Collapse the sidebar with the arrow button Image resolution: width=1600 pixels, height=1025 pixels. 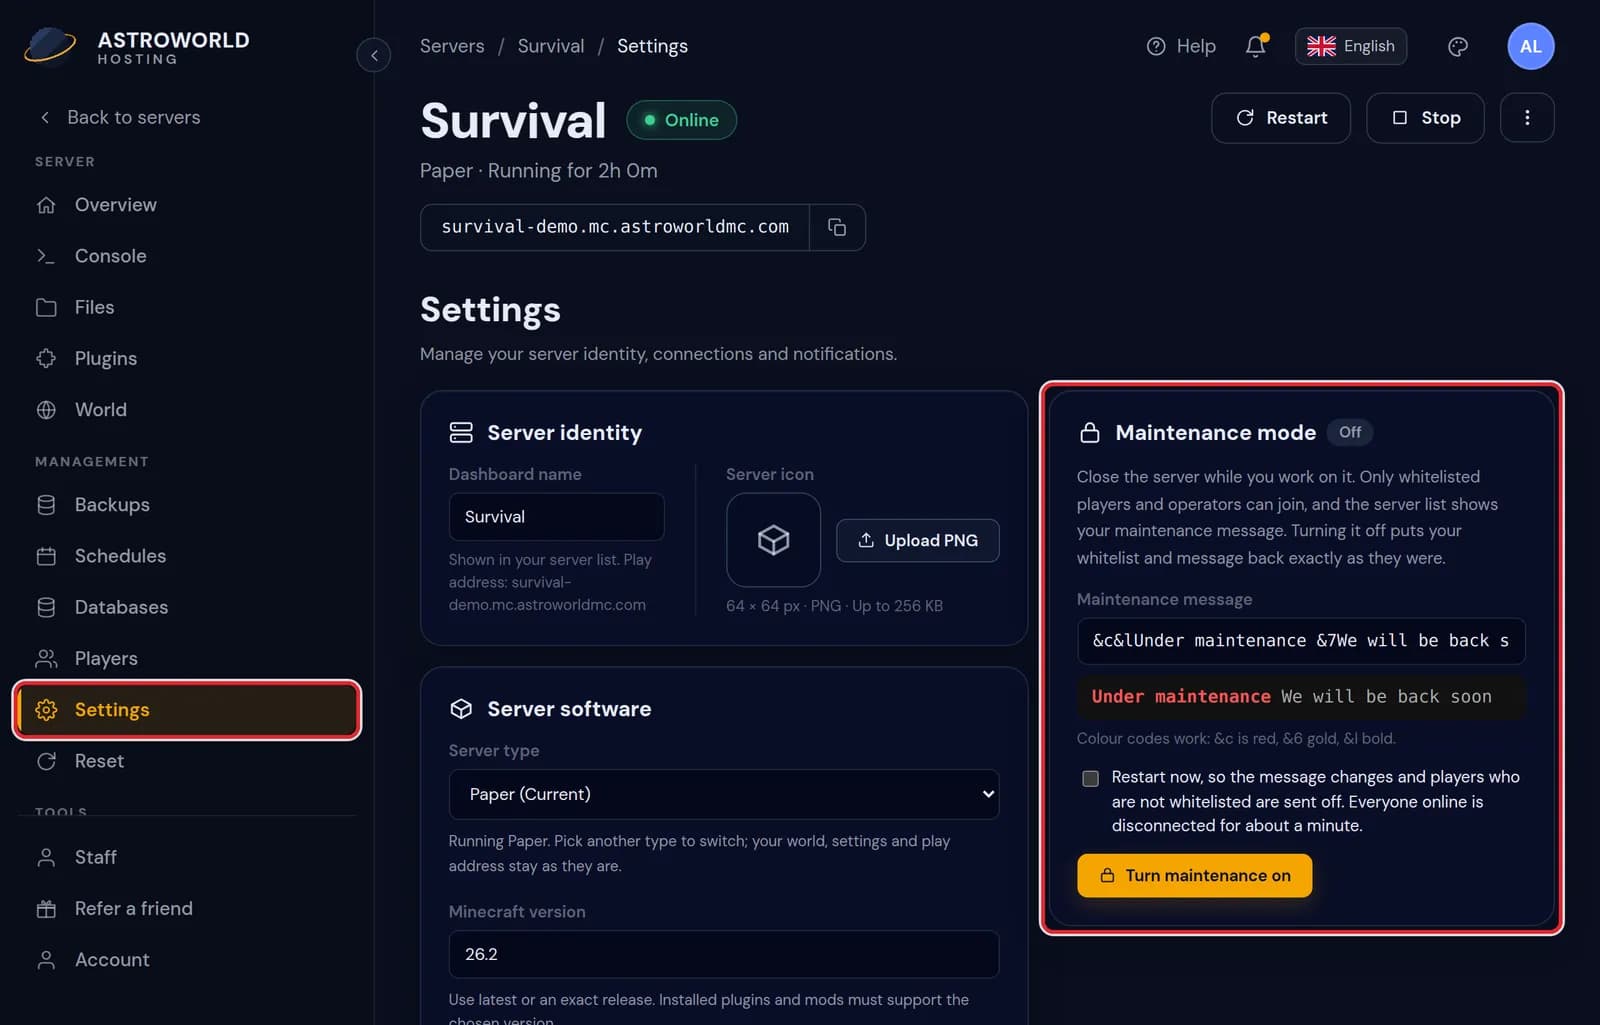pyautogui.click(x=374, y=55)
